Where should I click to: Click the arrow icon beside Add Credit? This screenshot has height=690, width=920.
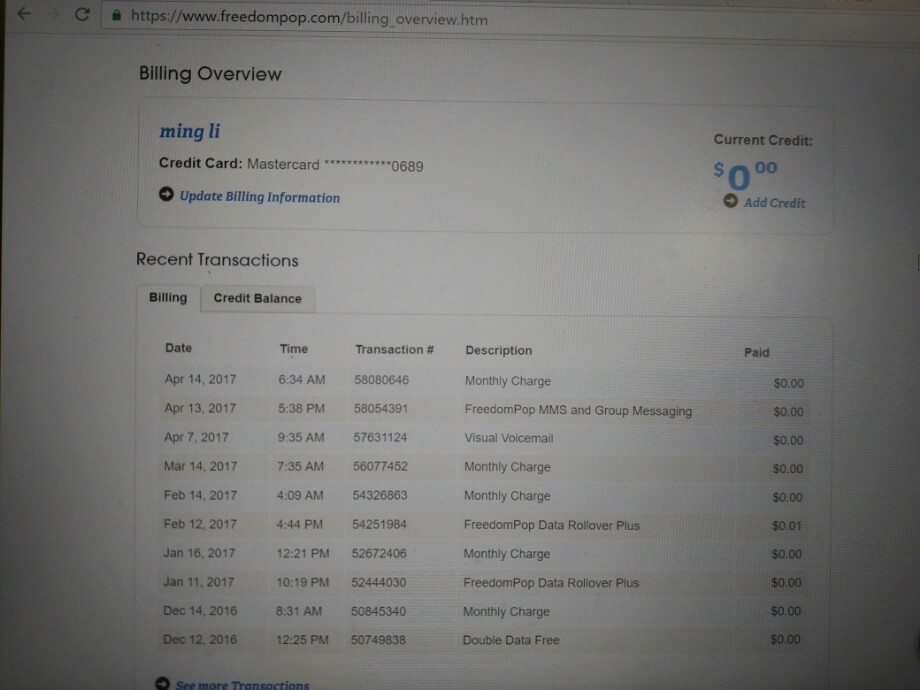tap(730, 201)
